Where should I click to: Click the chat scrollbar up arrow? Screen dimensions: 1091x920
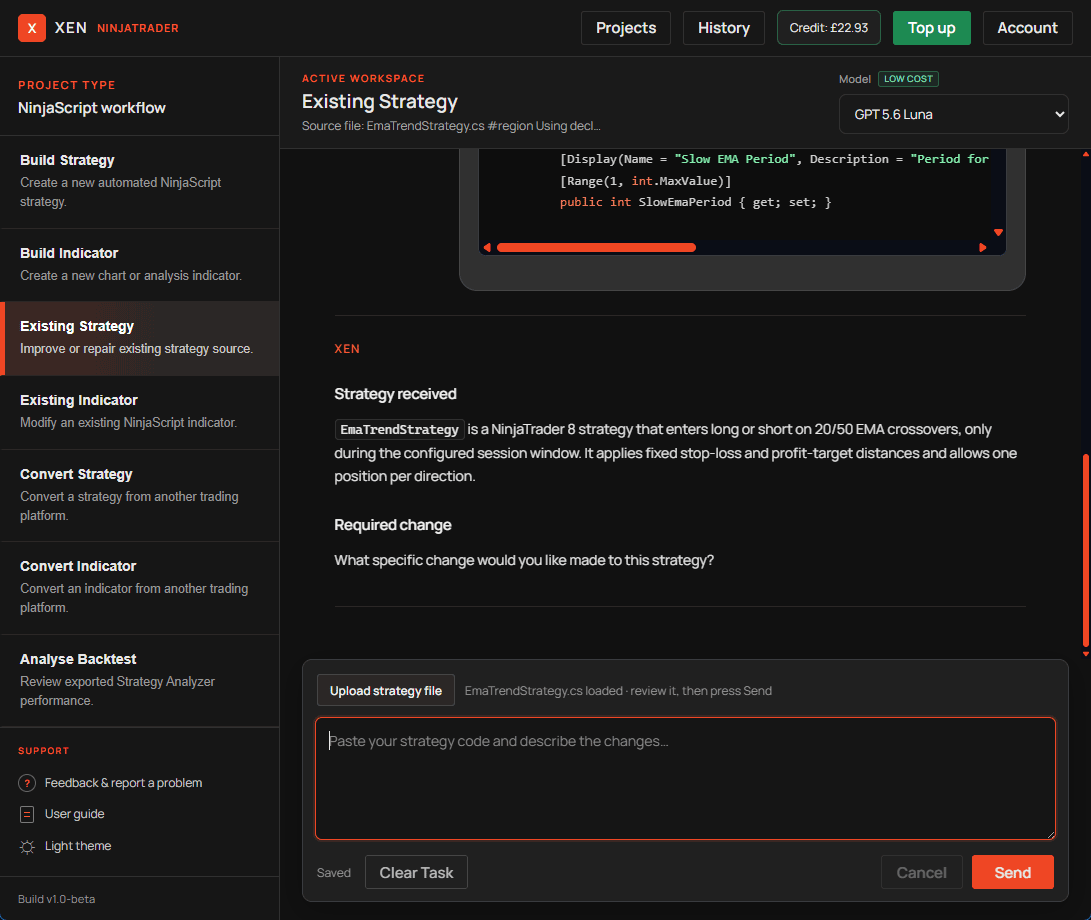(1085, 154)
